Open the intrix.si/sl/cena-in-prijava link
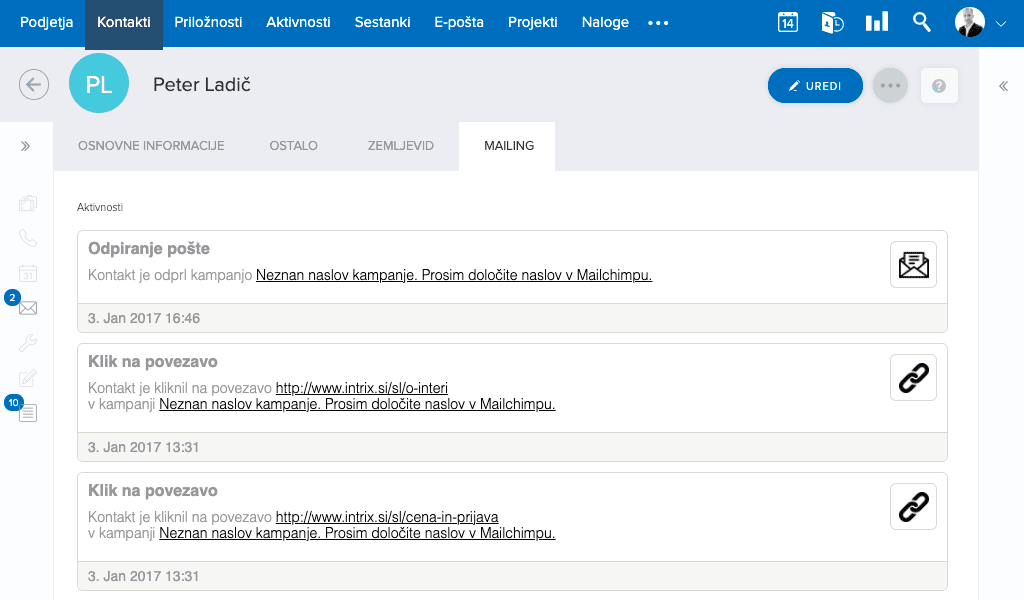1024x600 pixels. 387,517
